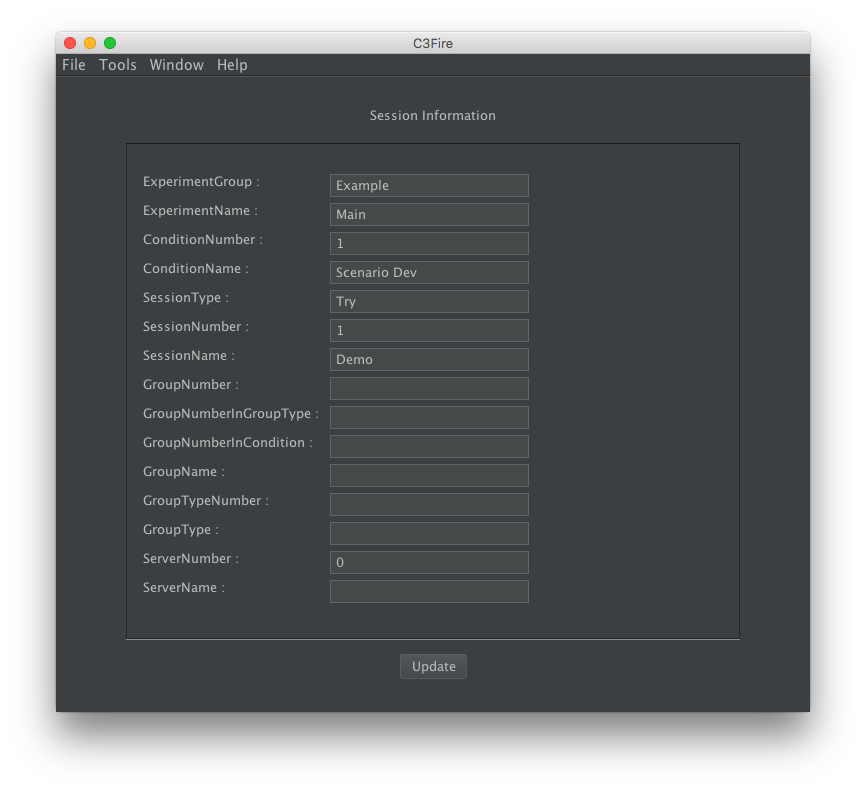Click the C3Fire window title

[432, 44]
